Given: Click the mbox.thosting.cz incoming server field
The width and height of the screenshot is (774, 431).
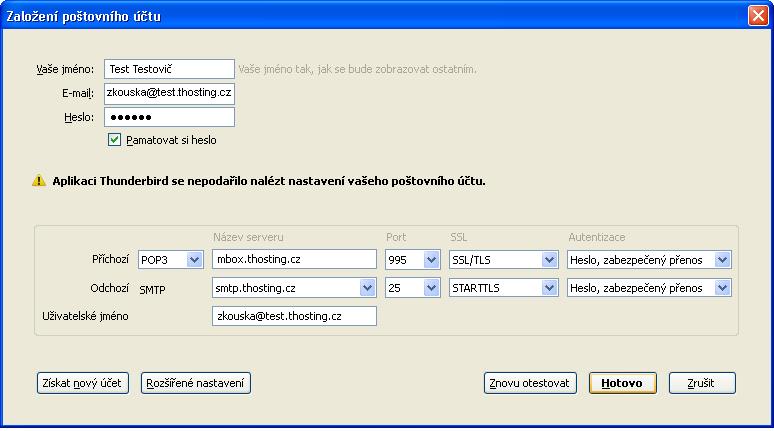Looking at the screenshot, I should click(294, 260).
